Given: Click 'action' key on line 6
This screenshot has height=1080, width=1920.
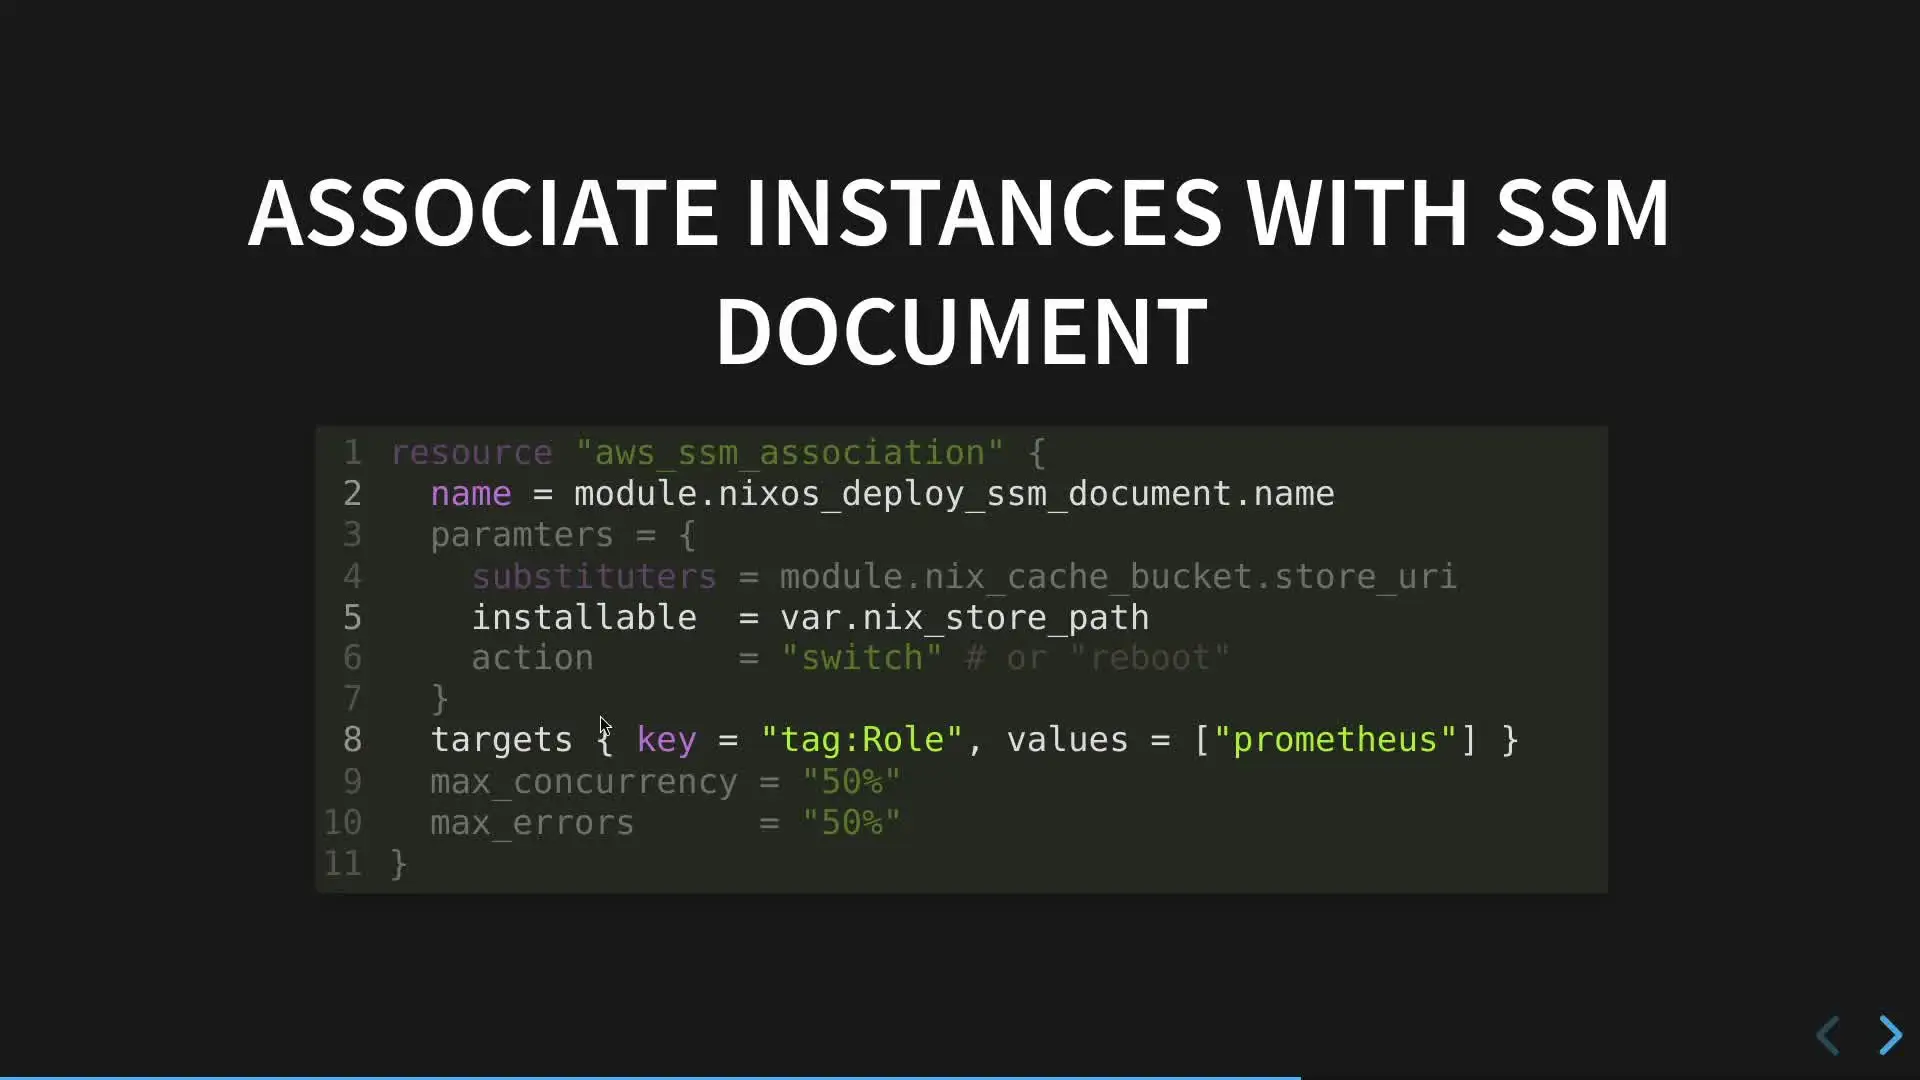Looking at the screenshot, I should [x=532, y=658].
